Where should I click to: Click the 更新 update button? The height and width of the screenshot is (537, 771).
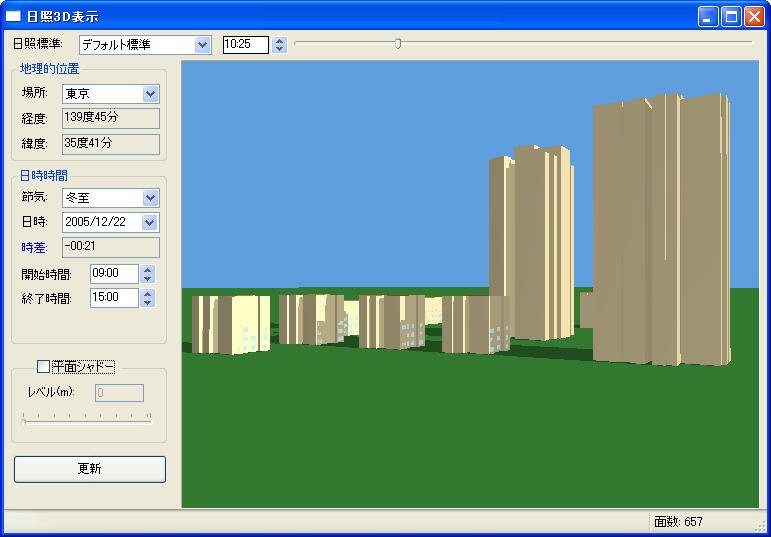click(90, 469)
